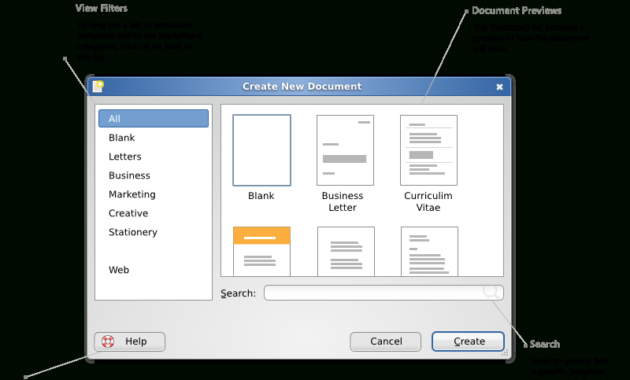Screen dimensions: 630x380
Task: Select the orange-header template thumbnail
Action: [x=262, y=251]
